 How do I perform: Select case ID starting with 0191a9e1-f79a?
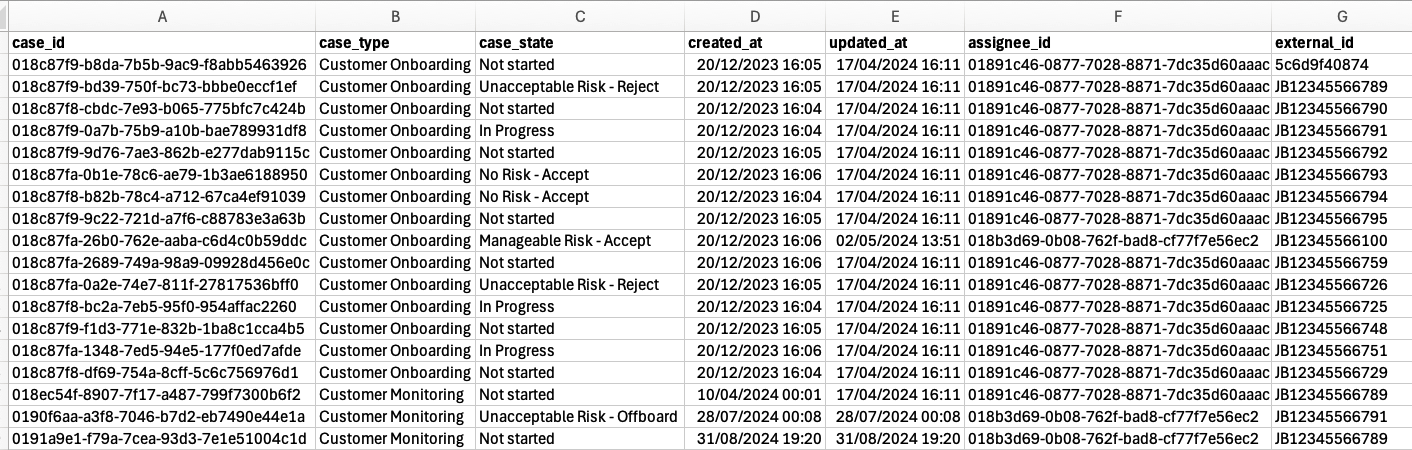(160, 438)
